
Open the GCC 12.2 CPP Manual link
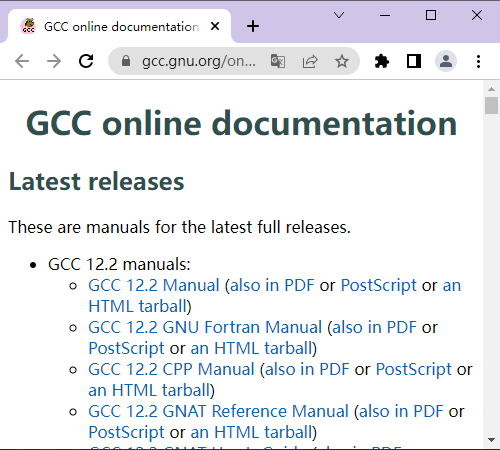[x=171, y=369]
